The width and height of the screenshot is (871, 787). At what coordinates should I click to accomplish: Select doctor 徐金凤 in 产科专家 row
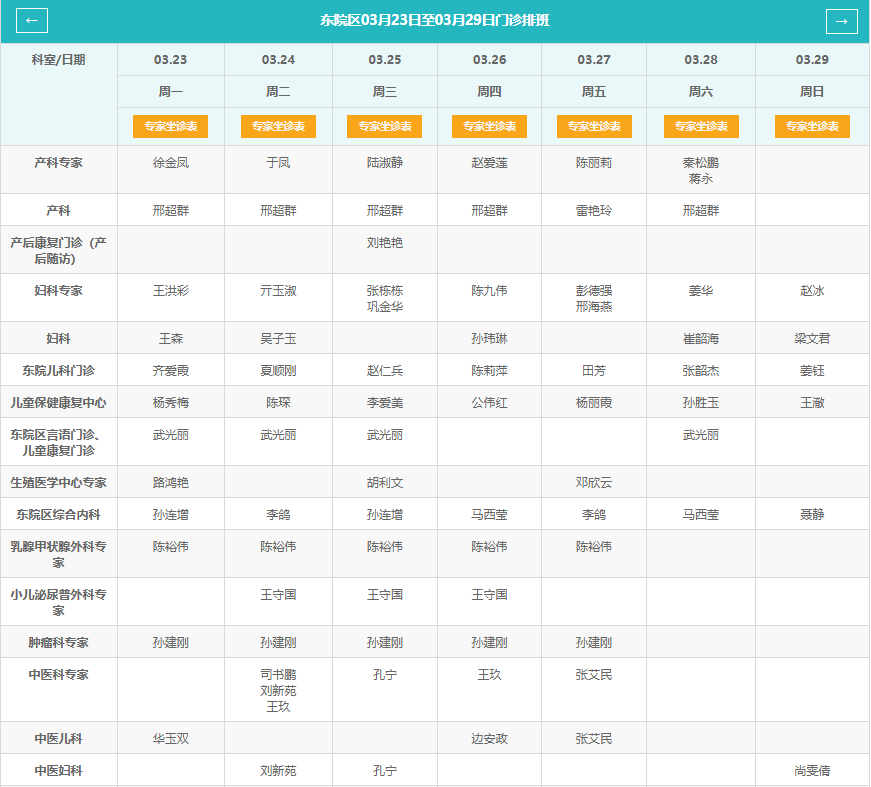tap(171, 162)
